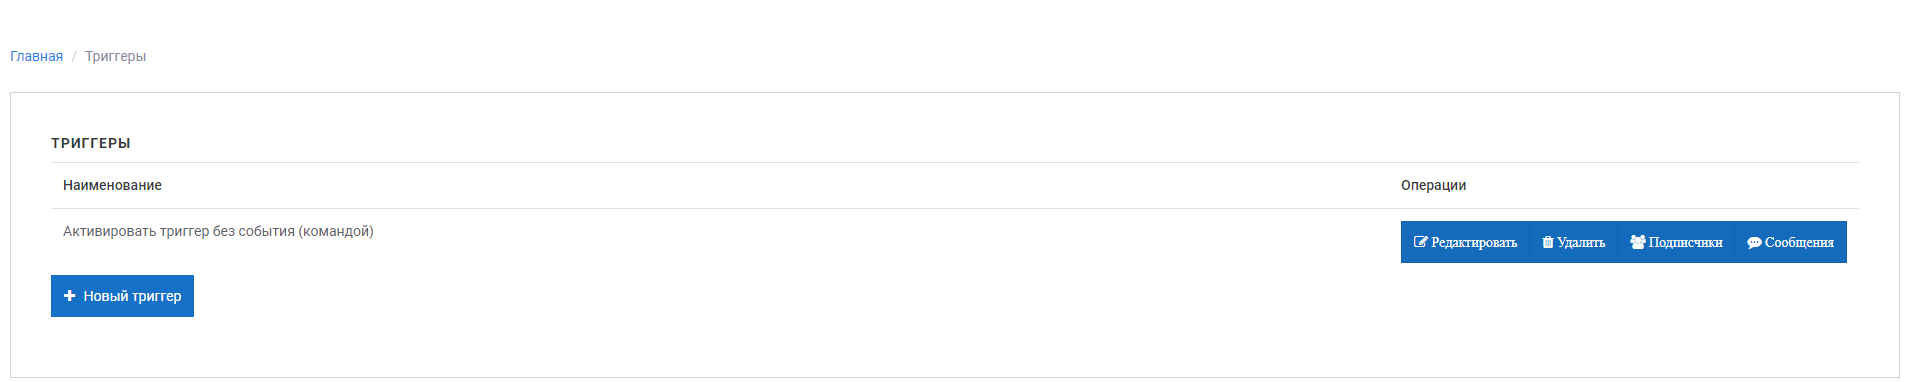Open the trigger's Сообщения messages
The image size is (1906, 382).
[x=1791, y=242]
